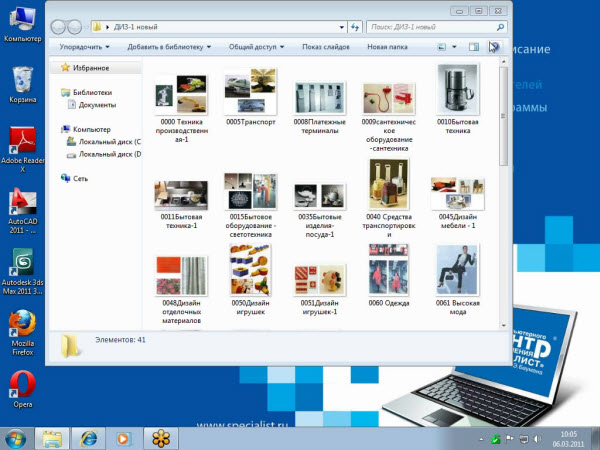Open the Упорядочить dropdown menu
The image size is (600, 450).
pos(84,46)
